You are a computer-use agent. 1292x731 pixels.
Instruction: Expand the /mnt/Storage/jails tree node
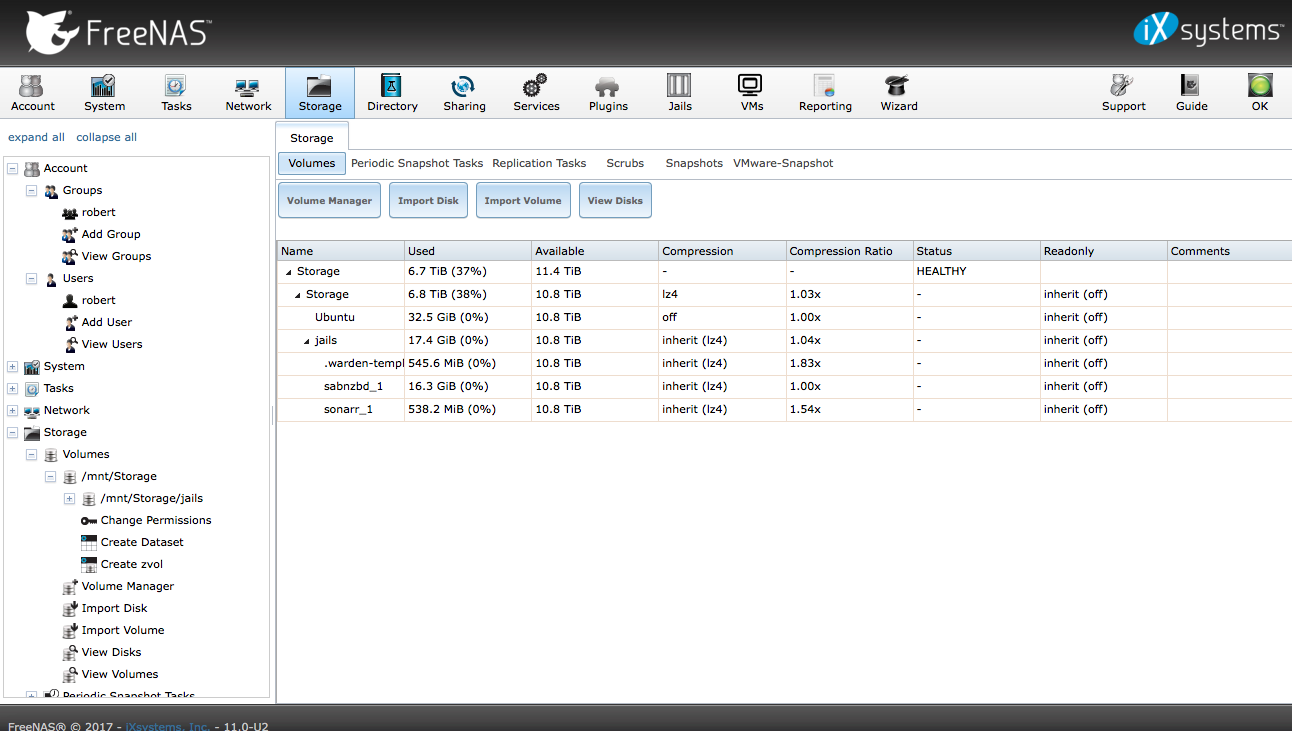[x=69, y=498]
